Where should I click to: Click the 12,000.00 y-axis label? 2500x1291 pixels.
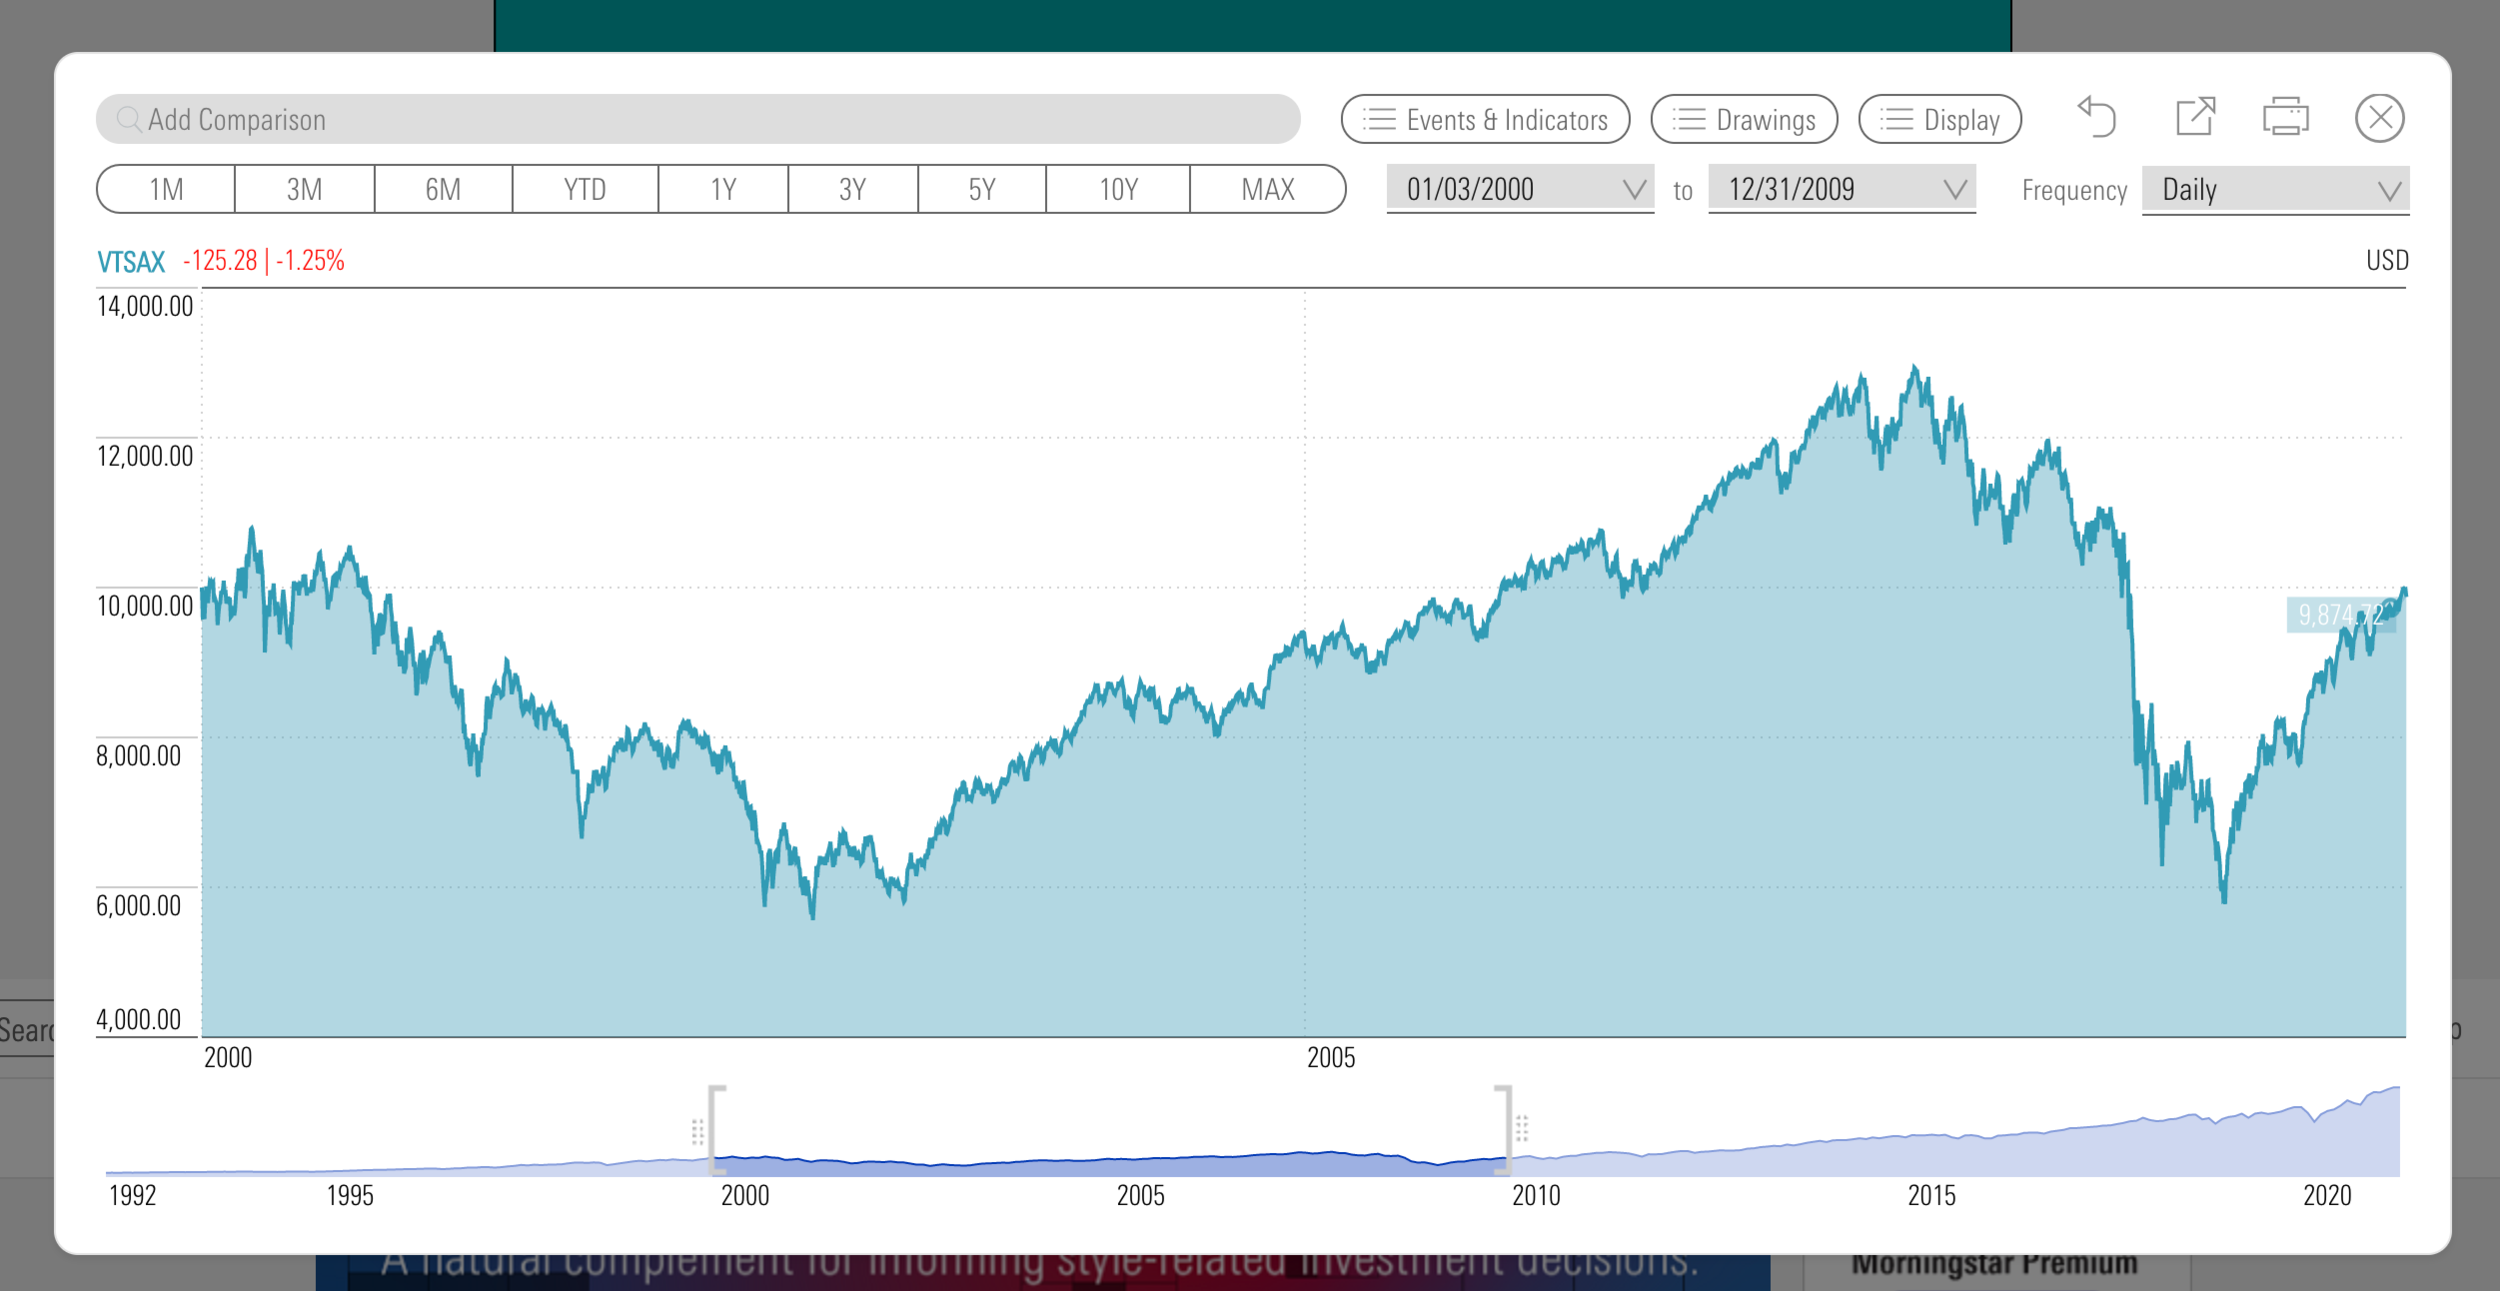tap(145, 456)
